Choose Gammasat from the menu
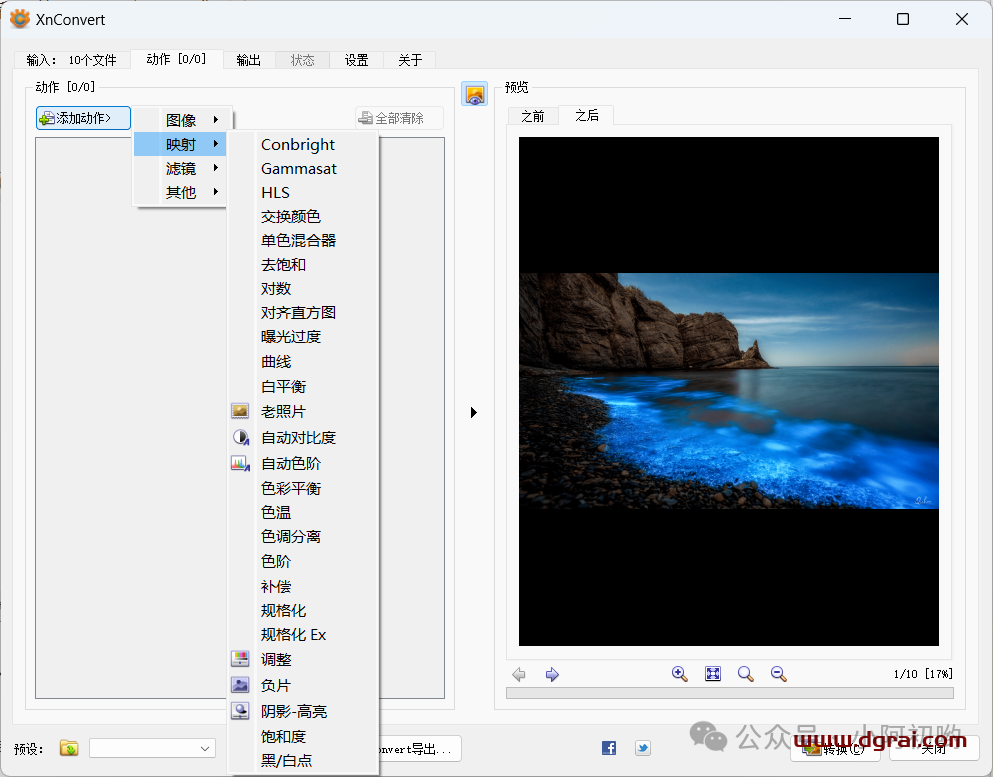Viewport: 993px width, 777px height. pyautogui.click(x=303, y=168)
